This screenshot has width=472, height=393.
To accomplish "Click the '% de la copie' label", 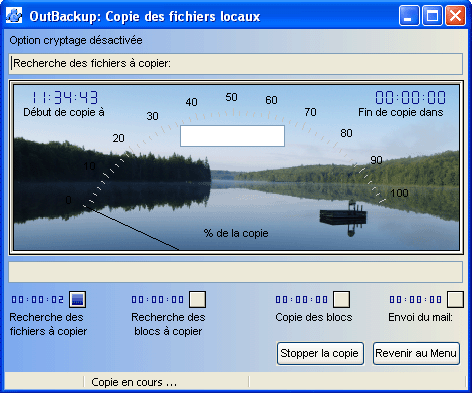I will [236, 233].
